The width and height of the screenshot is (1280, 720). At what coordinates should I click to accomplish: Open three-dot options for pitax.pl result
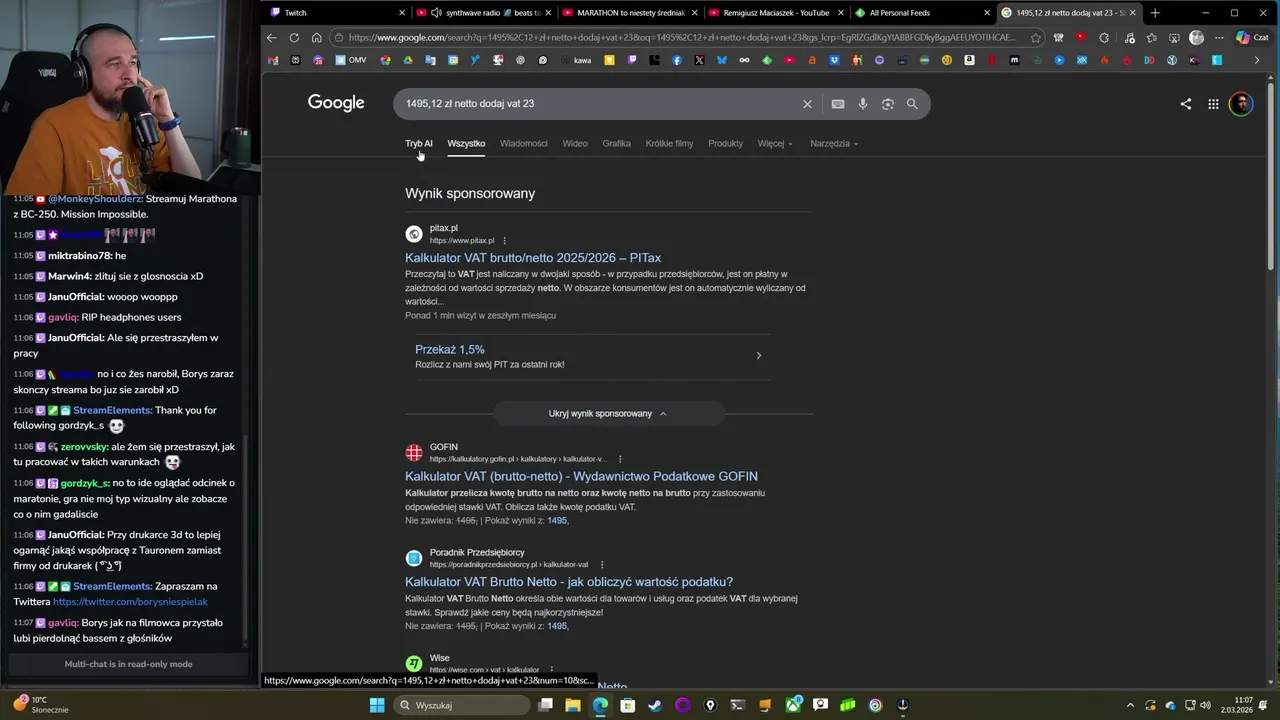[x=504, y=241]
